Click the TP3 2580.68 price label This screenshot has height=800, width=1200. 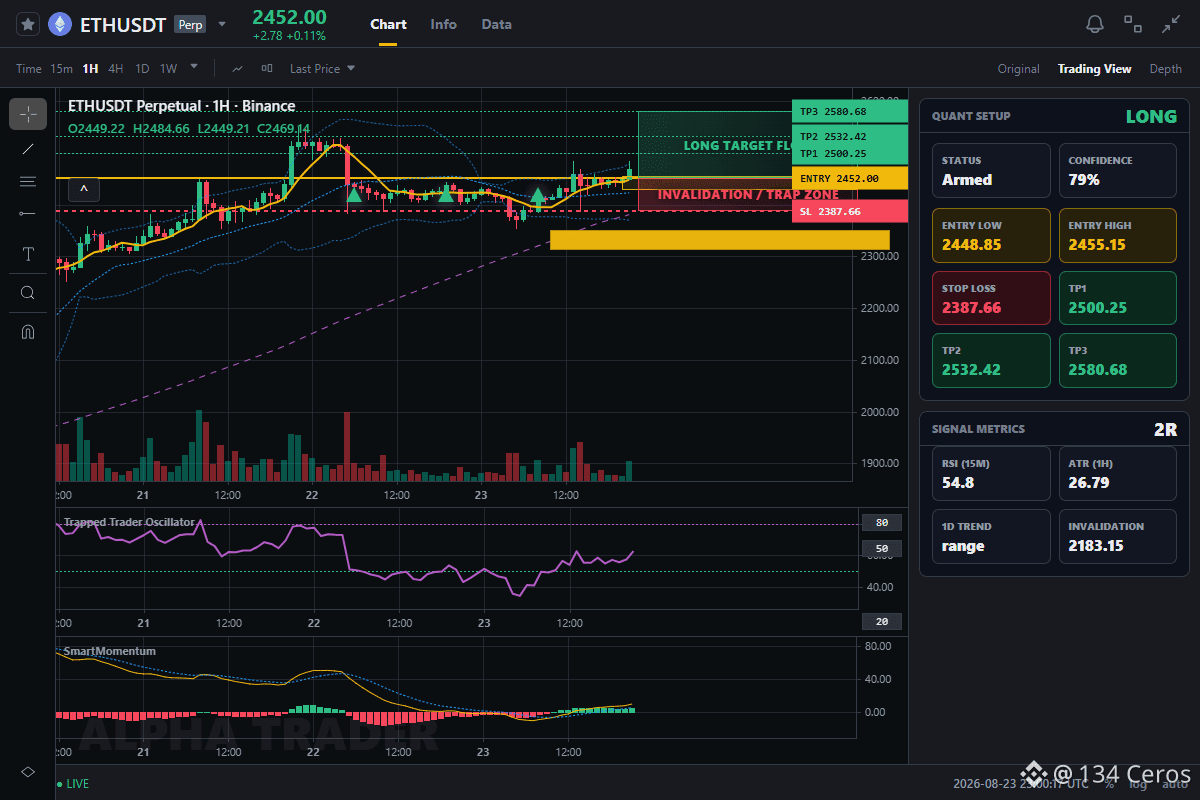click(x=849, y=111)
